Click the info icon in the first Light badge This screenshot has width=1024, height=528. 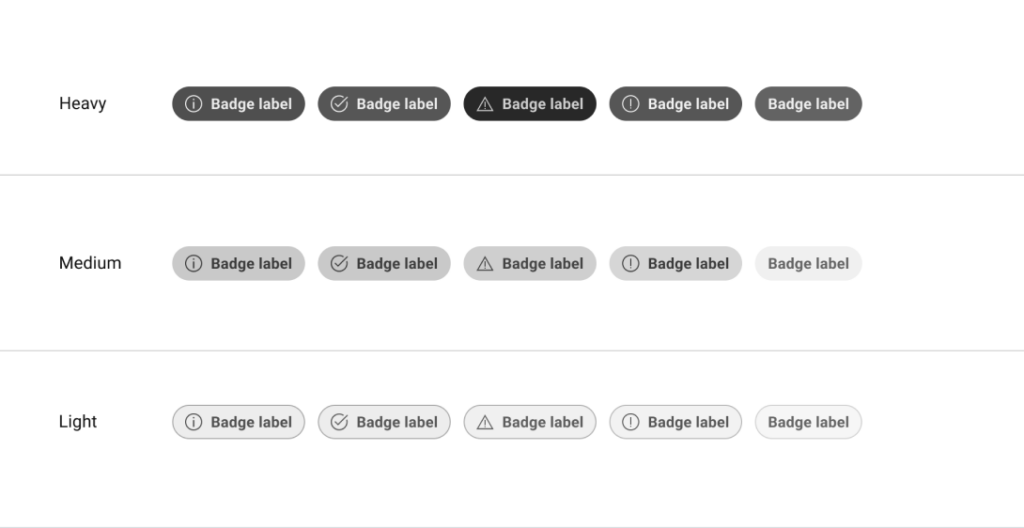[x=194, y=422]
